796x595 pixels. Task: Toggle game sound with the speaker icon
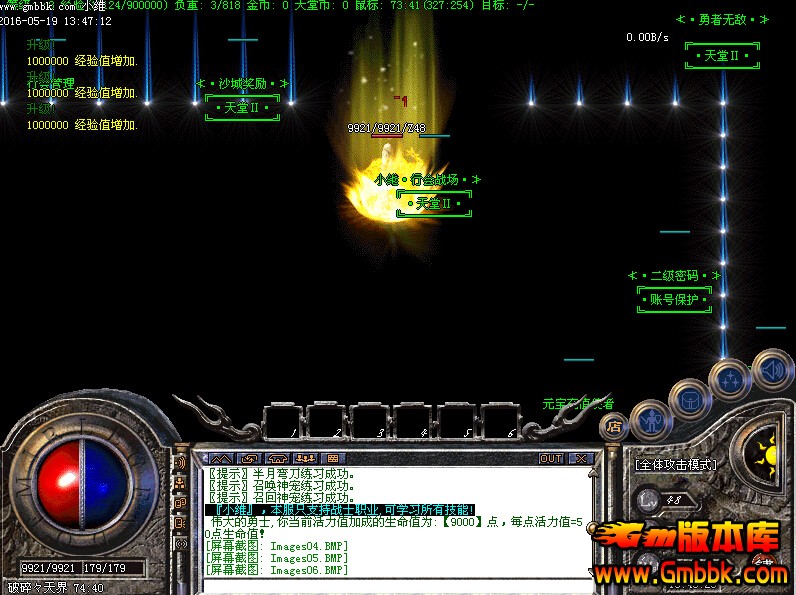pyautogui.click(x=772, y=369)
